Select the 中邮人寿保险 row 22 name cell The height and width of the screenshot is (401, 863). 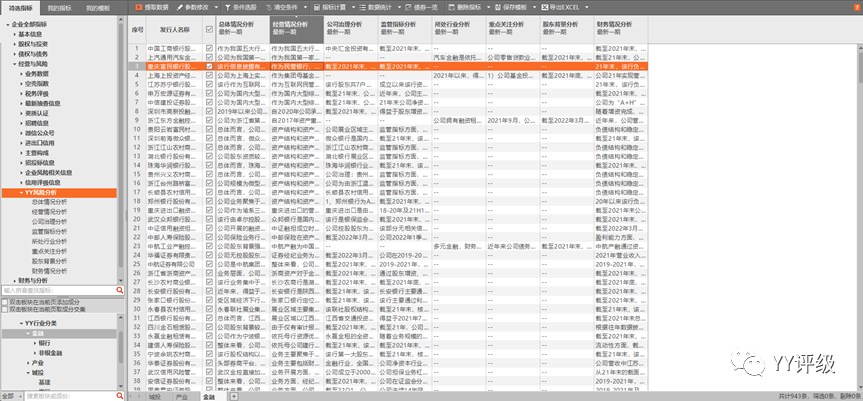click(x=174, y=237)
